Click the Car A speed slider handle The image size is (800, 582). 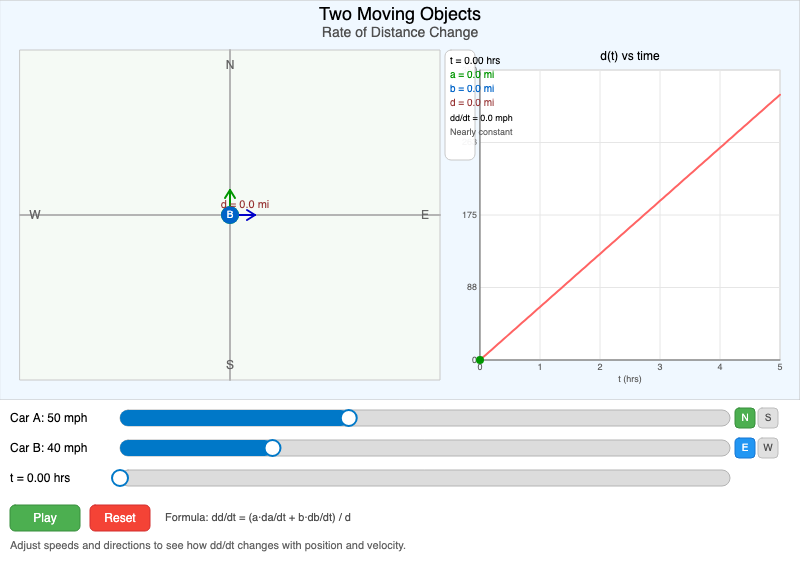coord(349,418)
